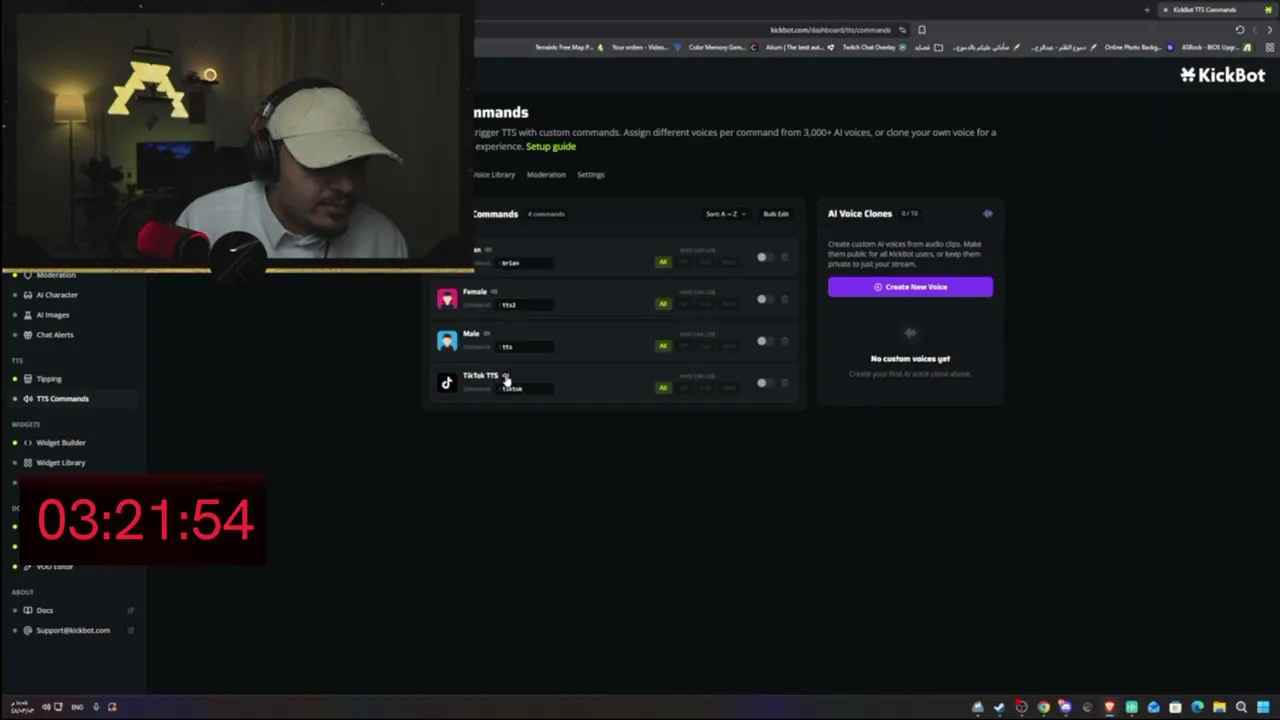Edit the tiktok command input field
This screenshot has width=1280, height=720.
click(524, 389)
